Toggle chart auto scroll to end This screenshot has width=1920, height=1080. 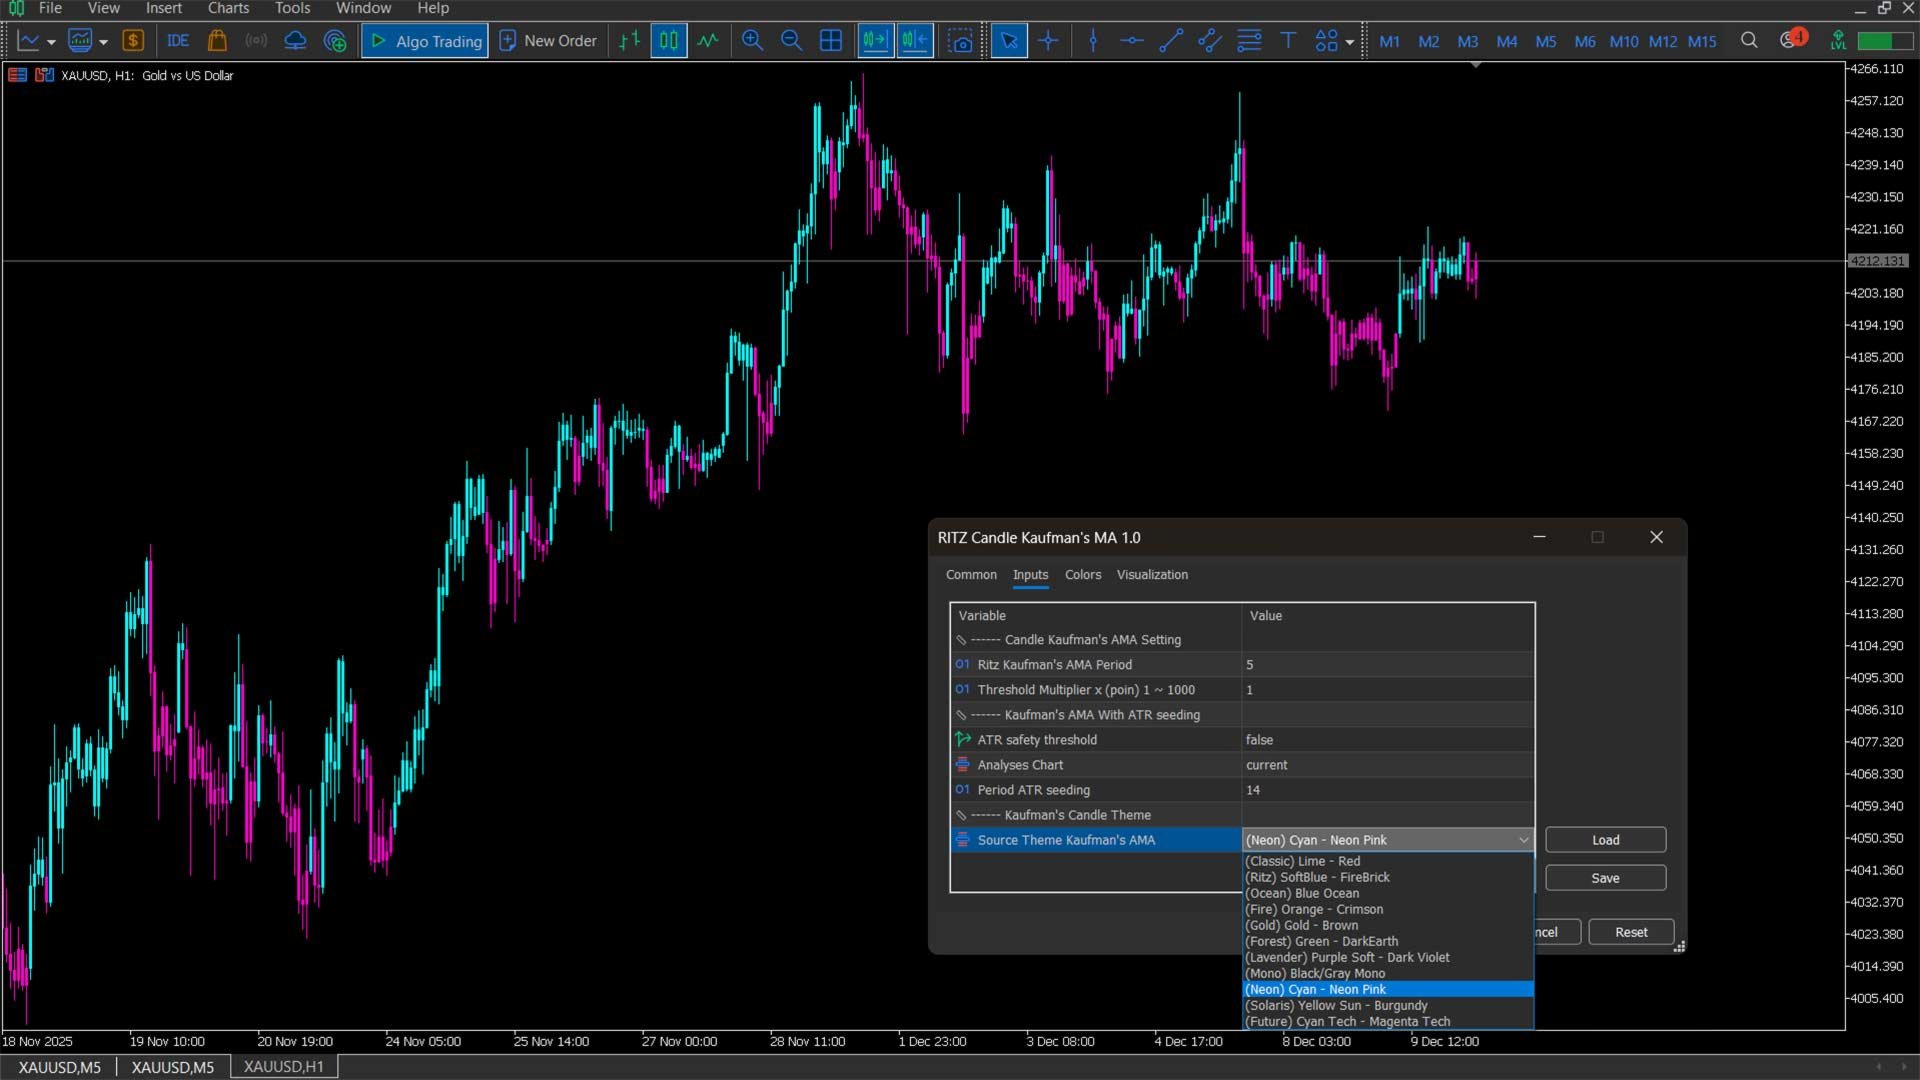pos(875,41)
